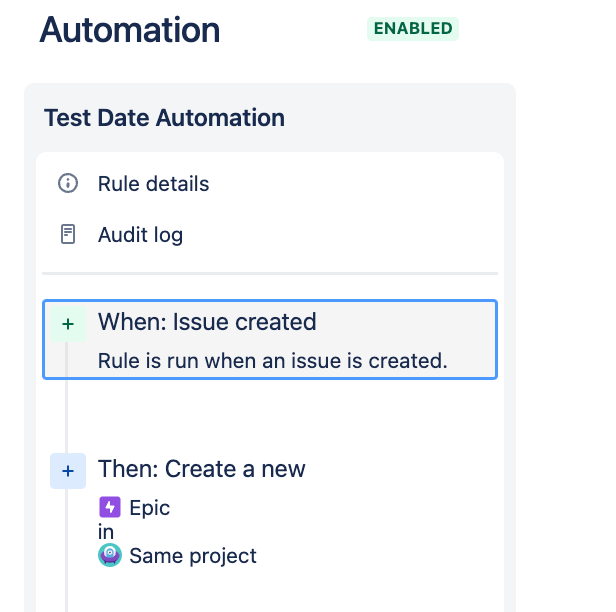Select the "When: Issue created" trigger title
The width and height of the screenshot is (616, 612).
(x=207, y=322)
